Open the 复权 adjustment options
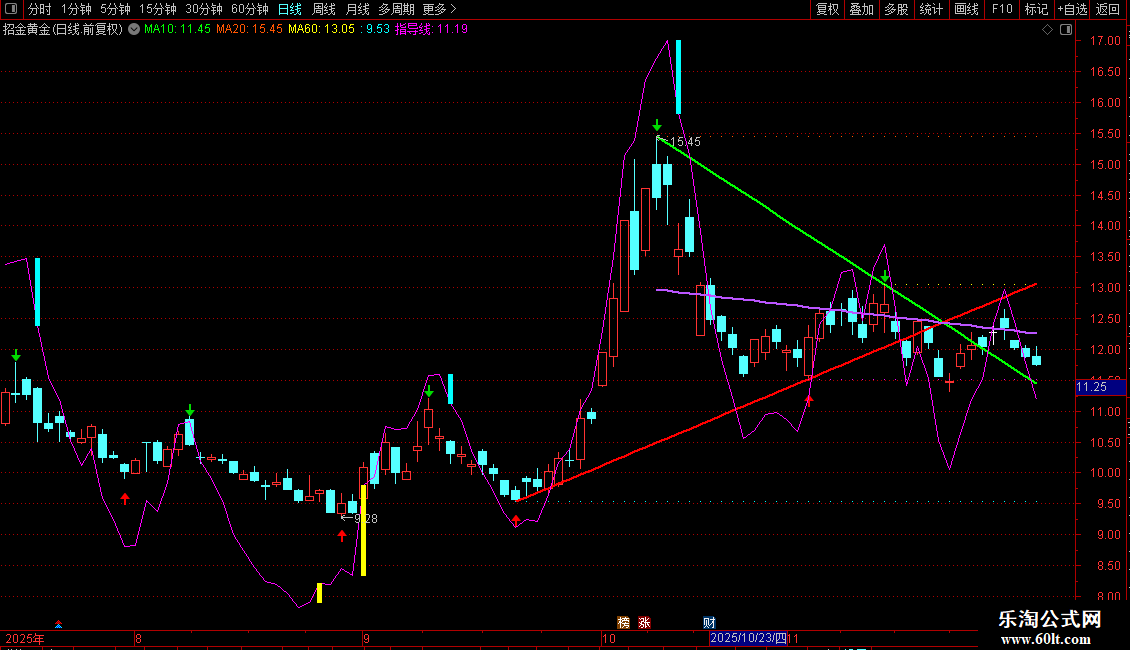This screenshot has height=650, width=1130. (x=827, y=9)
